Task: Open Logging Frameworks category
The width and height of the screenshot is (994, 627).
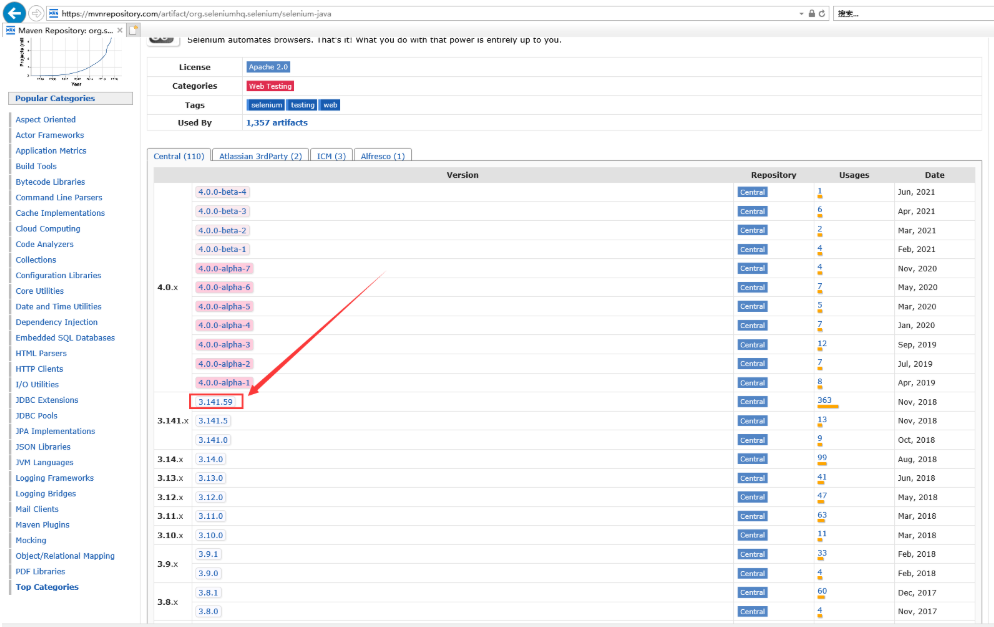Action: pos(55,478)
